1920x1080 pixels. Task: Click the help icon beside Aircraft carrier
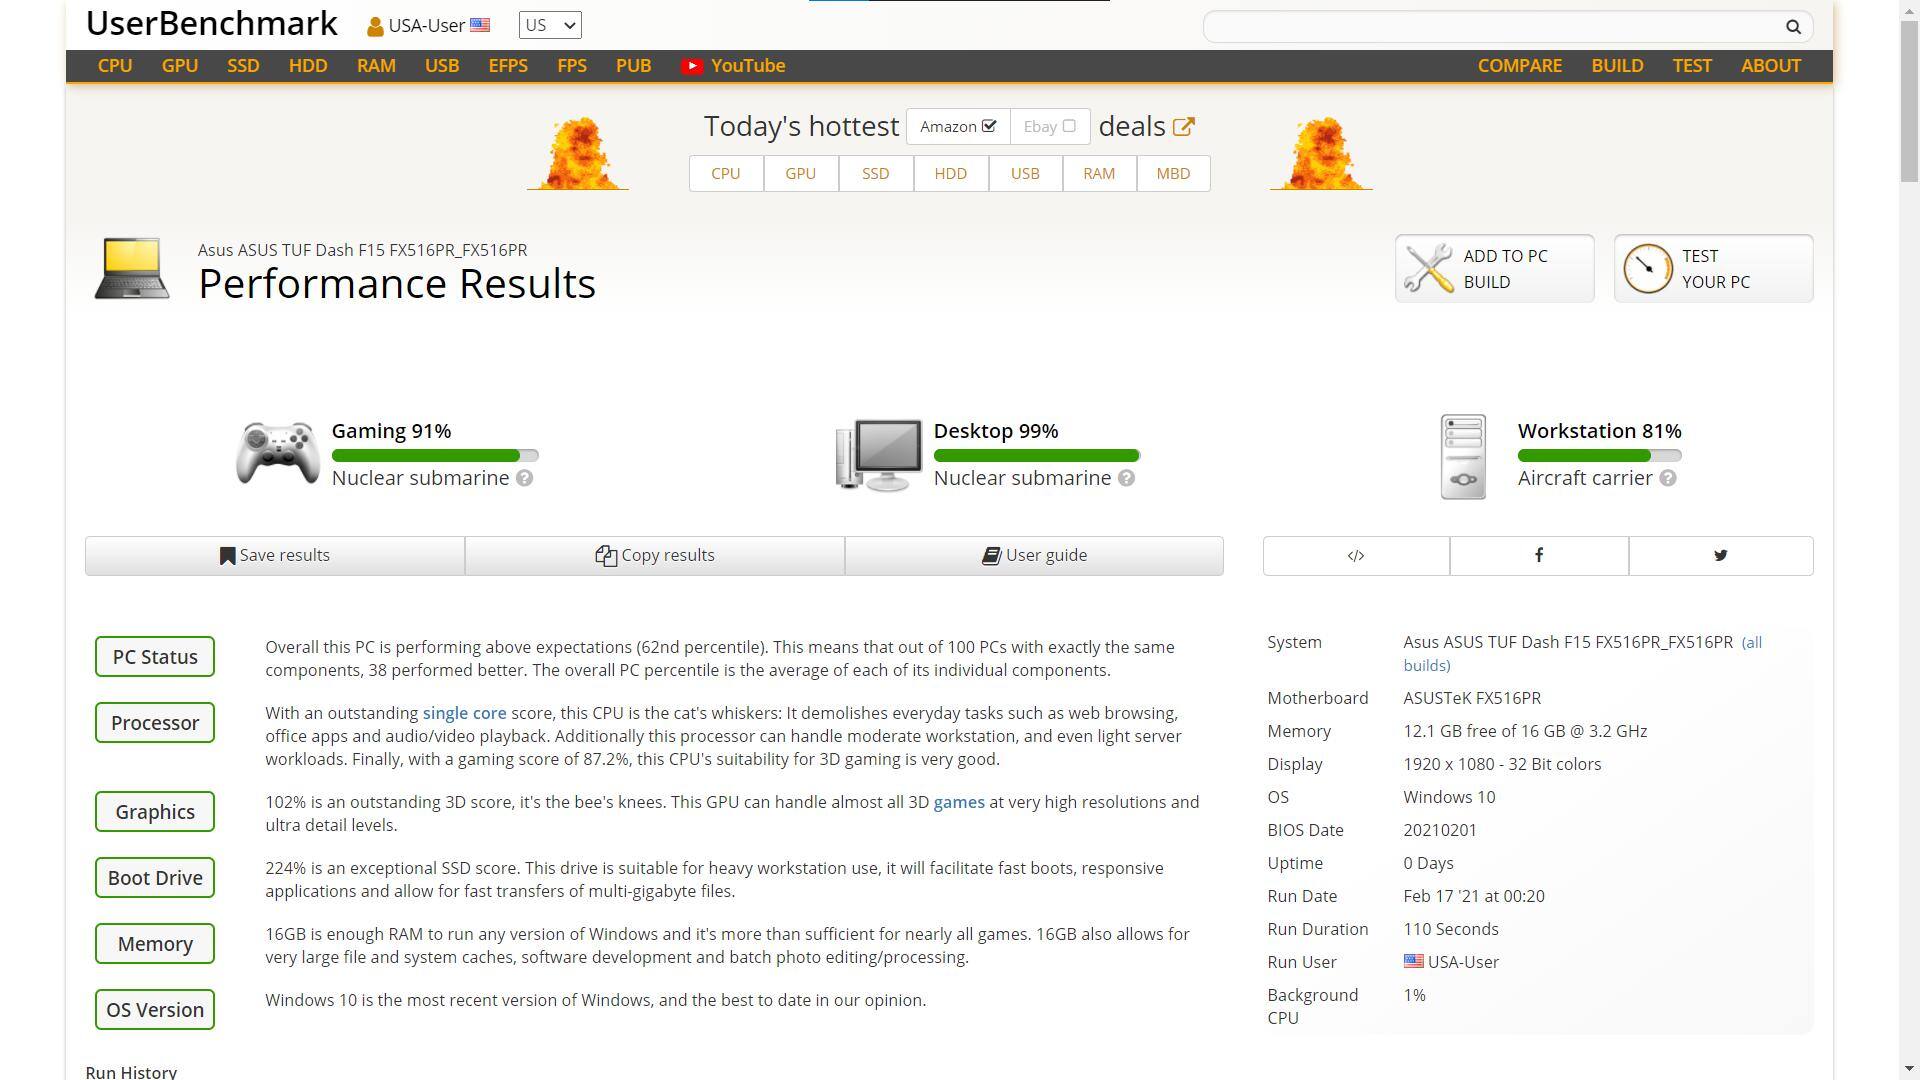[1668, 478]
